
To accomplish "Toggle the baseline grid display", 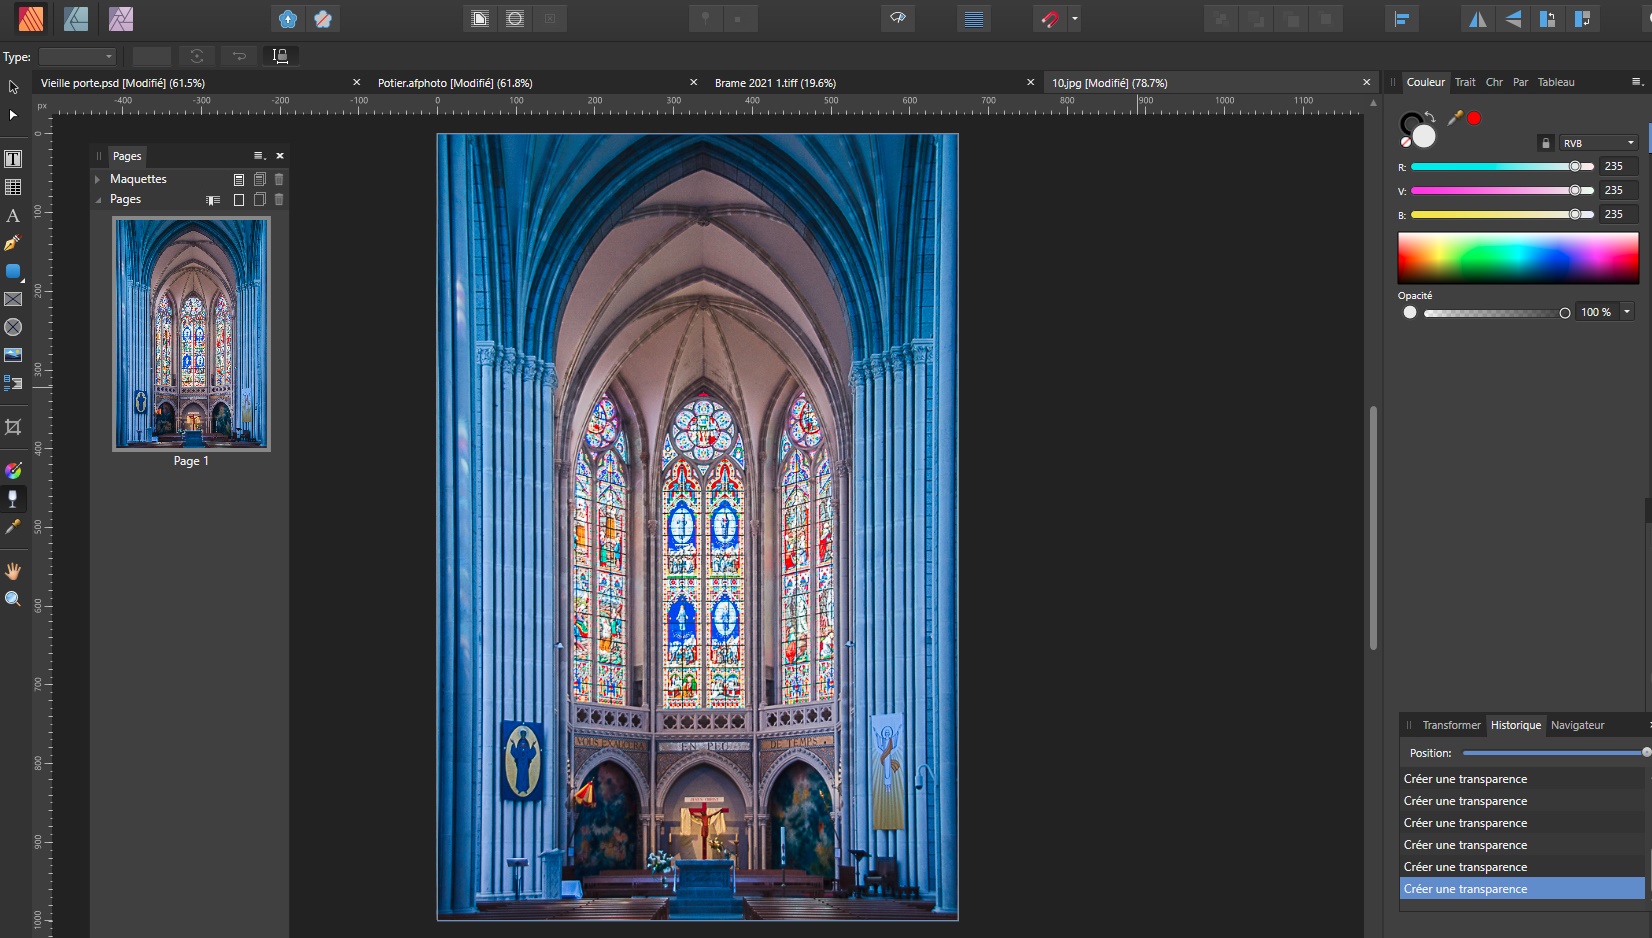I will pyautogui.click(x=974, y=19).
